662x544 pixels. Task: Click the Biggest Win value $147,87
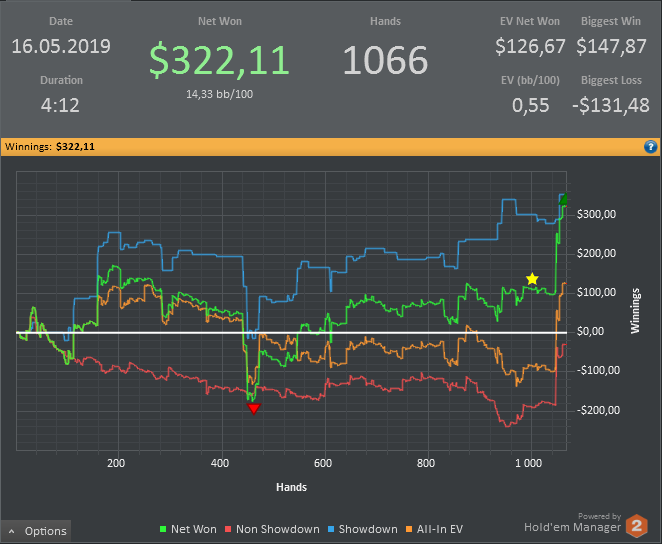point(611,46)
